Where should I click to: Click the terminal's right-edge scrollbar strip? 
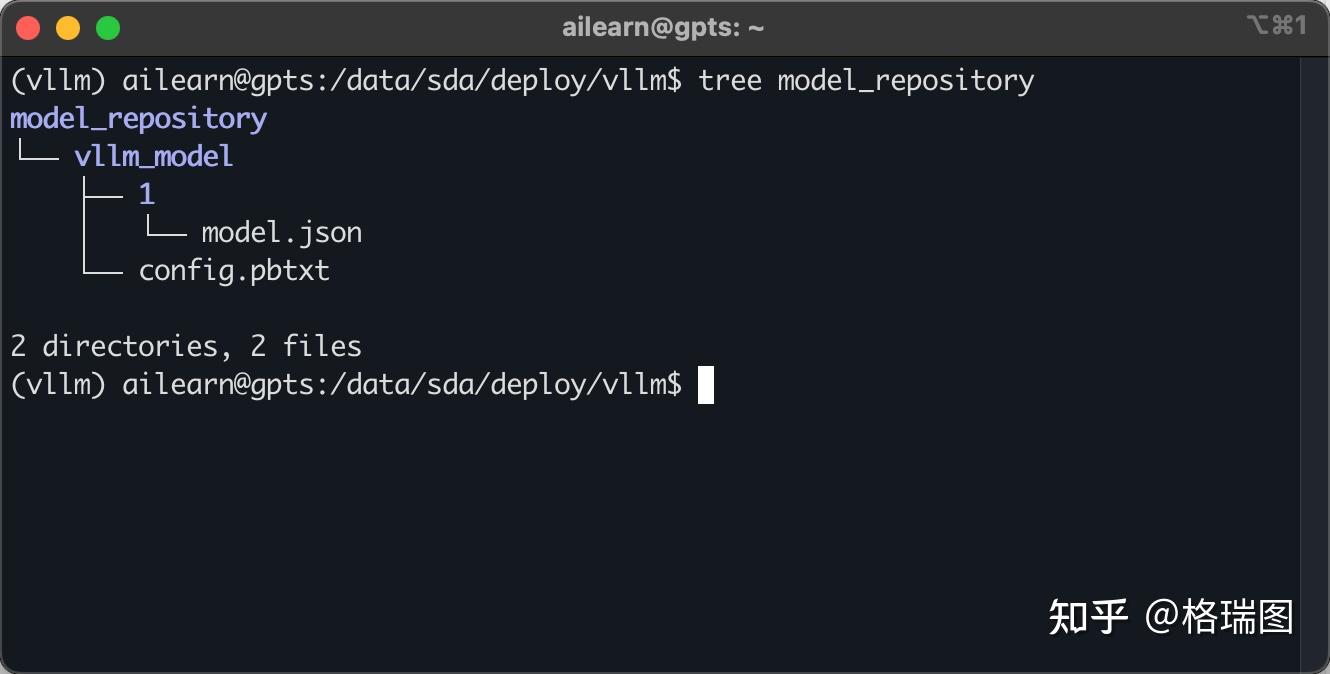tap(1313, 360)
